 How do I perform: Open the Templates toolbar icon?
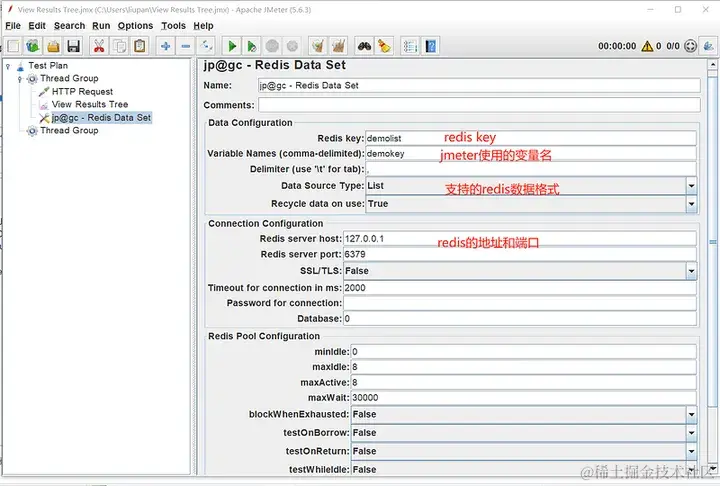click(x=33, y=46)
